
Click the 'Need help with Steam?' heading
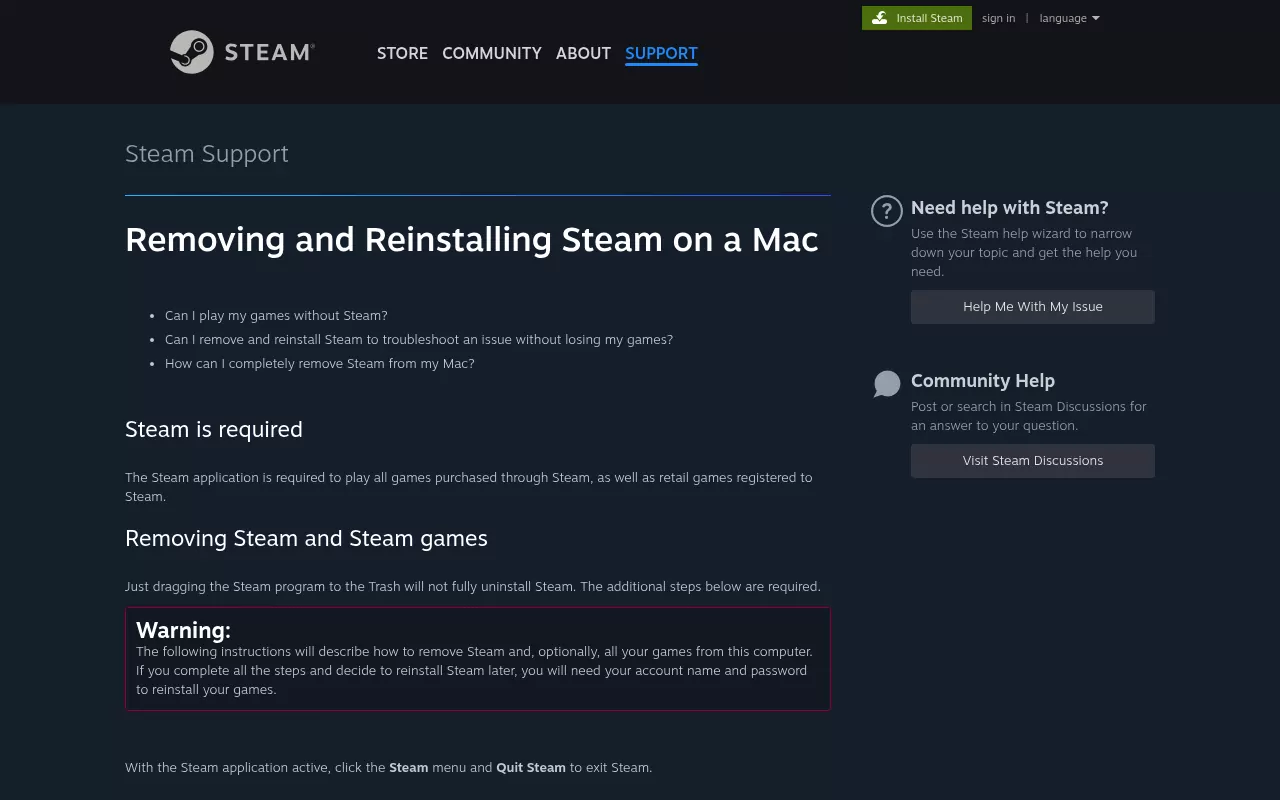coord(1010,208)
